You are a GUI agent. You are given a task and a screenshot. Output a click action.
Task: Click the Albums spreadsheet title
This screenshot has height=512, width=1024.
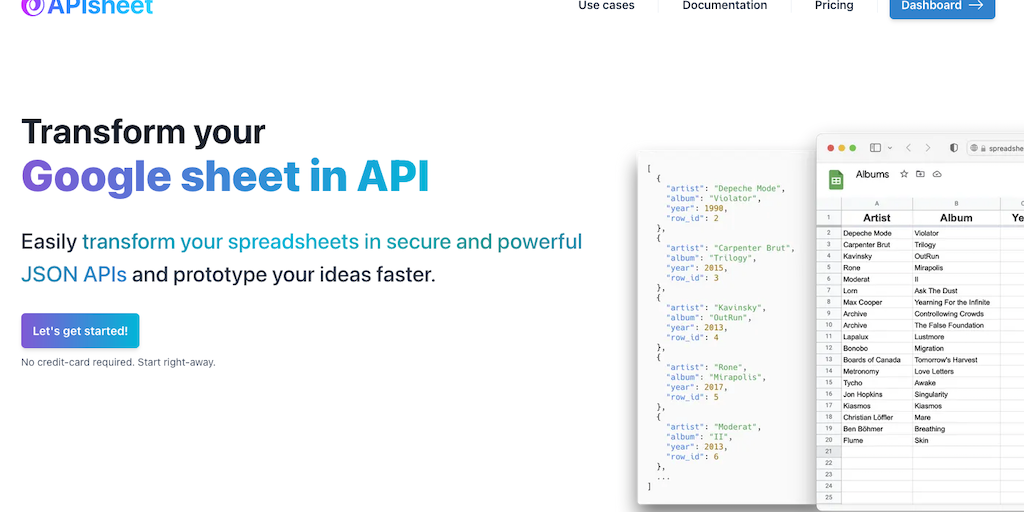872,174
